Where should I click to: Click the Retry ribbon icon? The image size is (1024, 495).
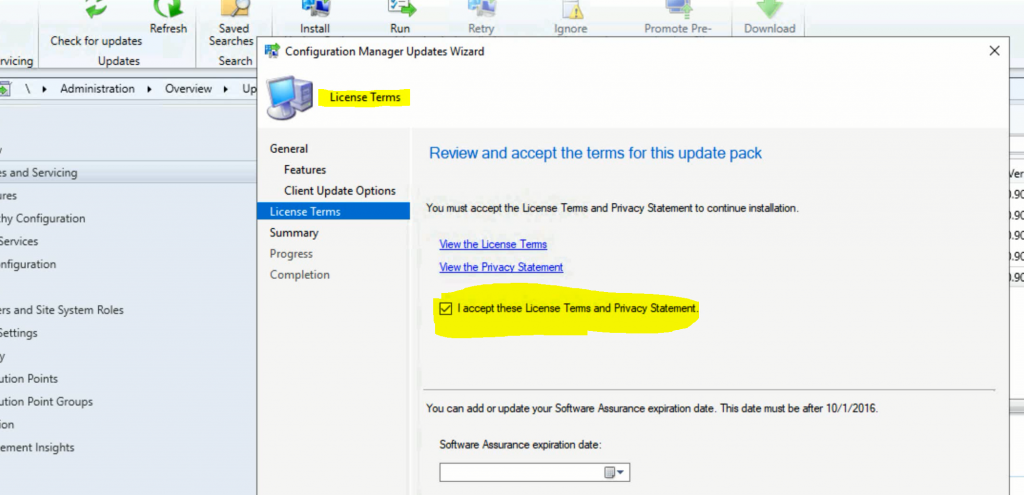(481, 18)
